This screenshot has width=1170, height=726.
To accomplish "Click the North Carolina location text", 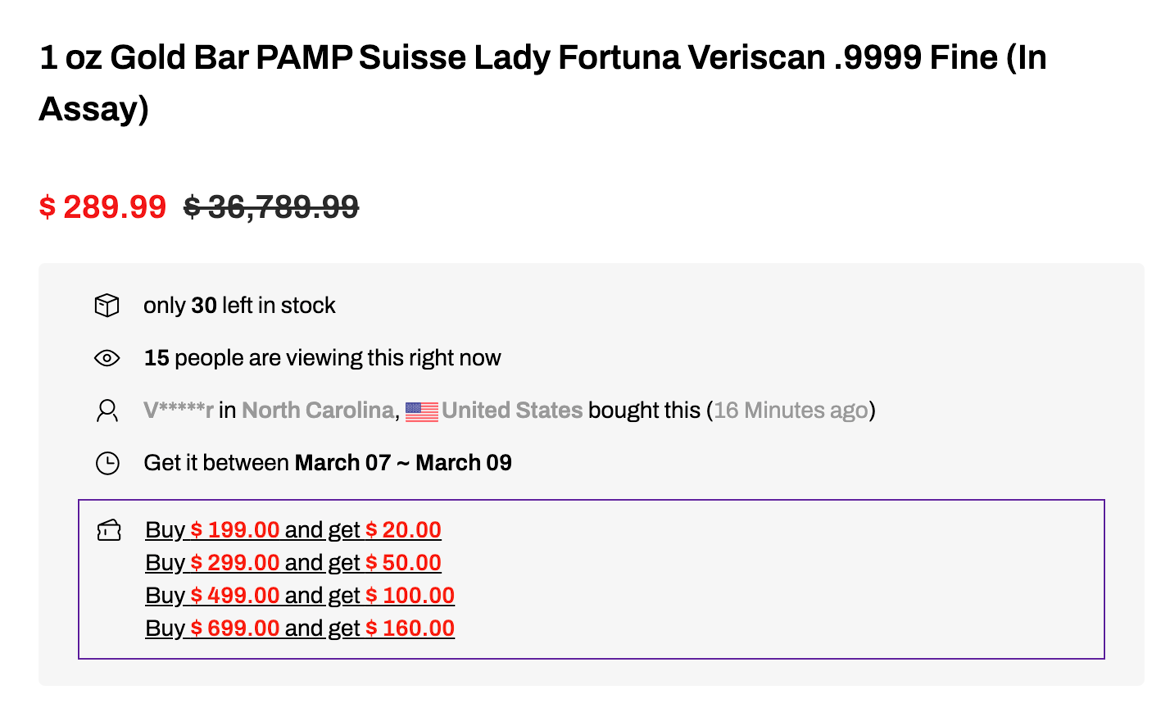I will pyautogui.click(x=317, y=410).
